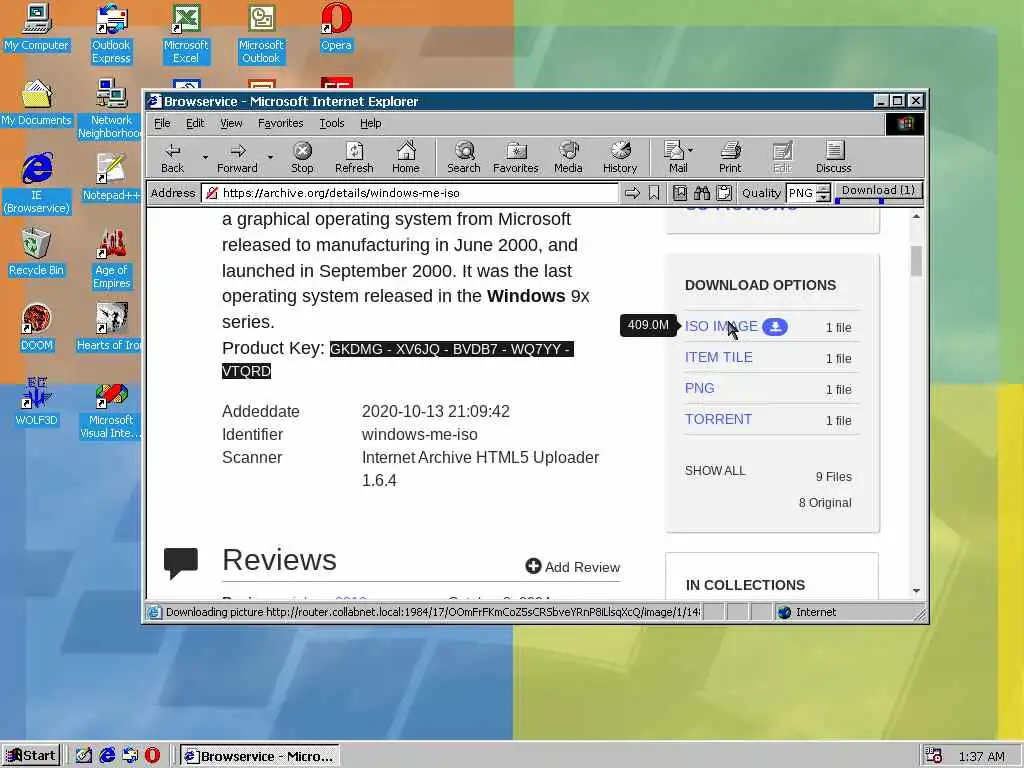Open My Computer desktop icon
This screenshot has height=768, width=1024.
click(36, 27)
